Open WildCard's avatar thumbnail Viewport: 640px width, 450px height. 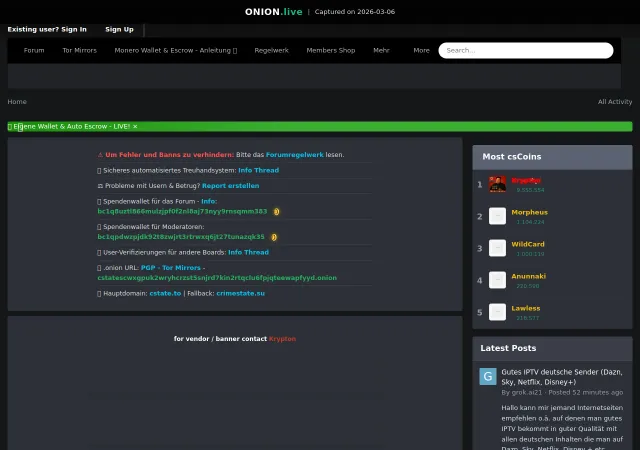coord(497,248)
